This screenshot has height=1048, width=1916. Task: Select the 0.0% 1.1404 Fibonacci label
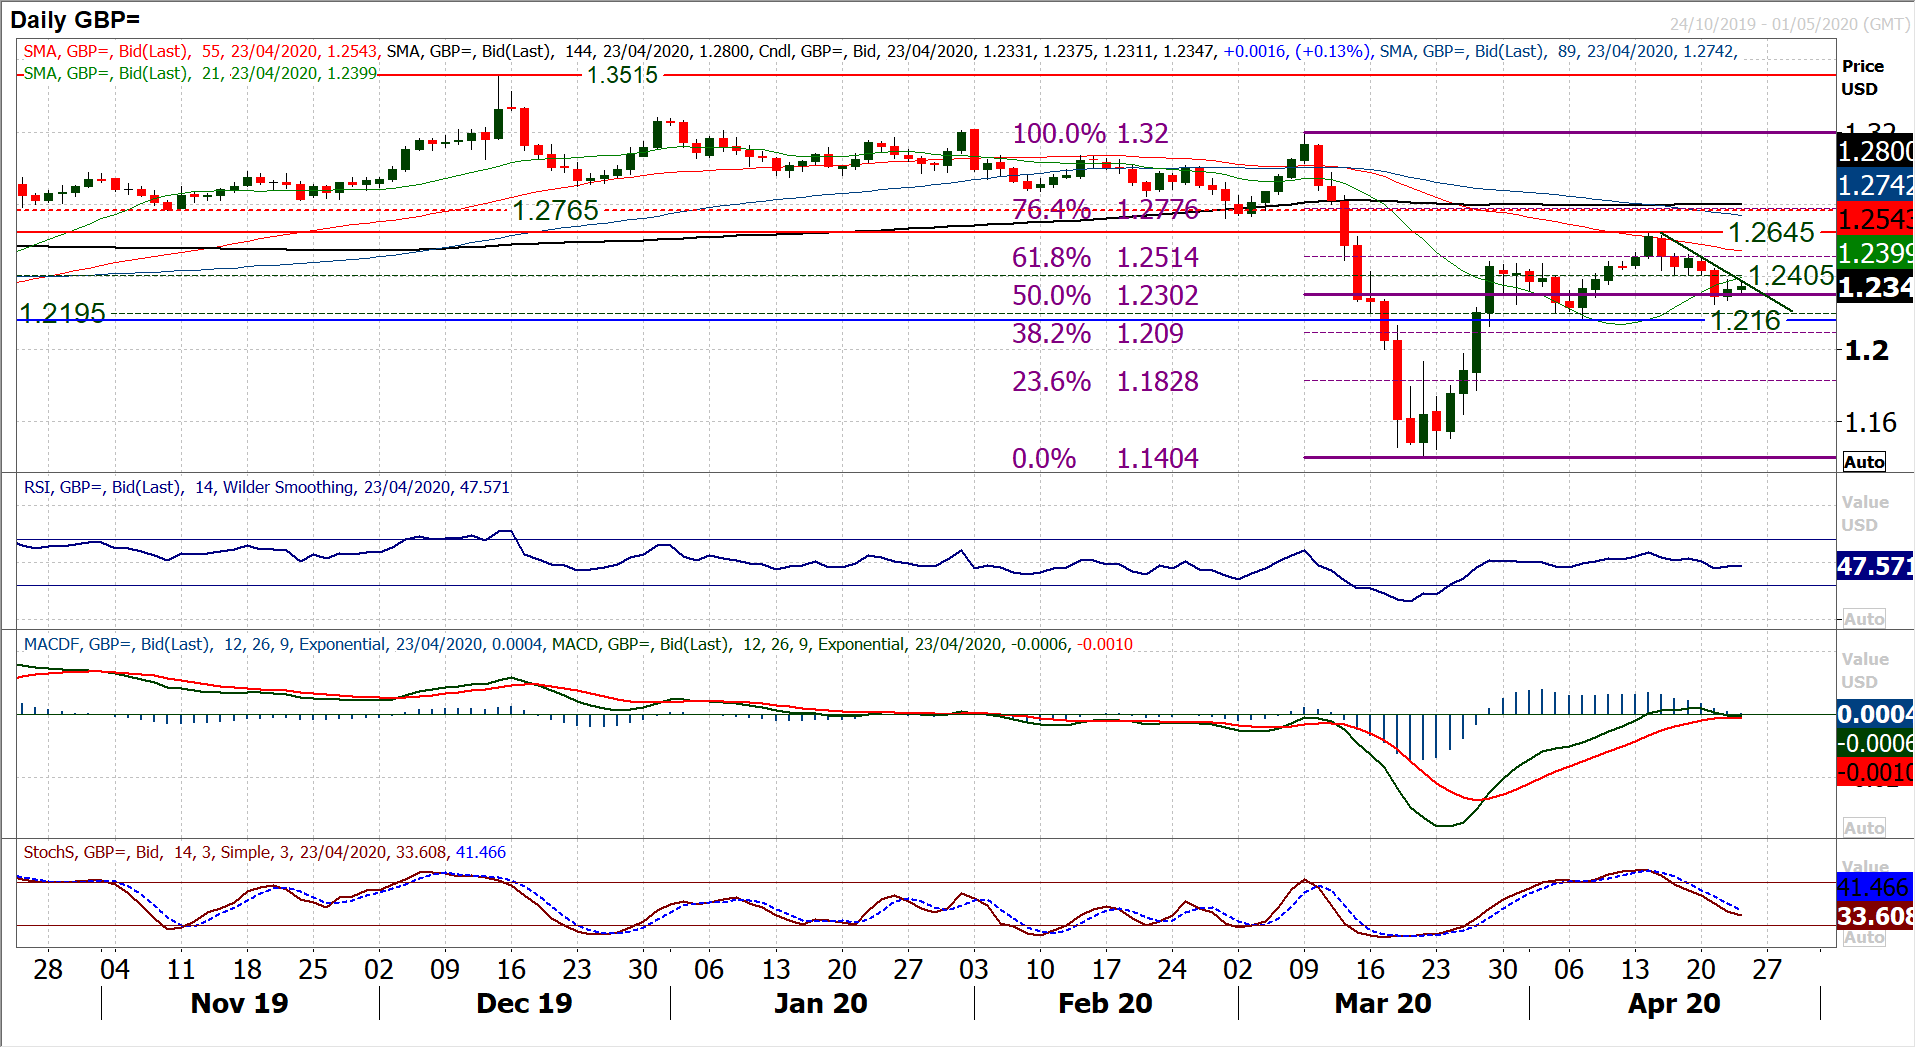pos(1105,458)
